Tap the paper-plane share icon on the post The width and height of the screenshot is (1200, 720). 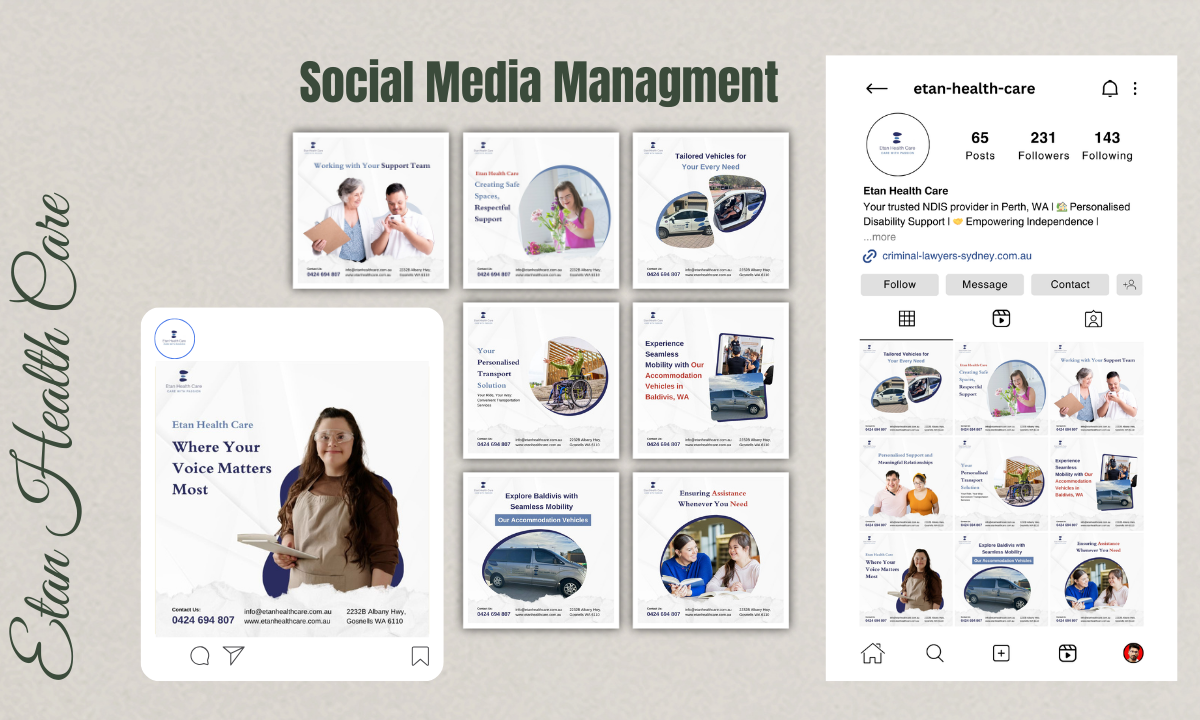[x=233, y=655]
